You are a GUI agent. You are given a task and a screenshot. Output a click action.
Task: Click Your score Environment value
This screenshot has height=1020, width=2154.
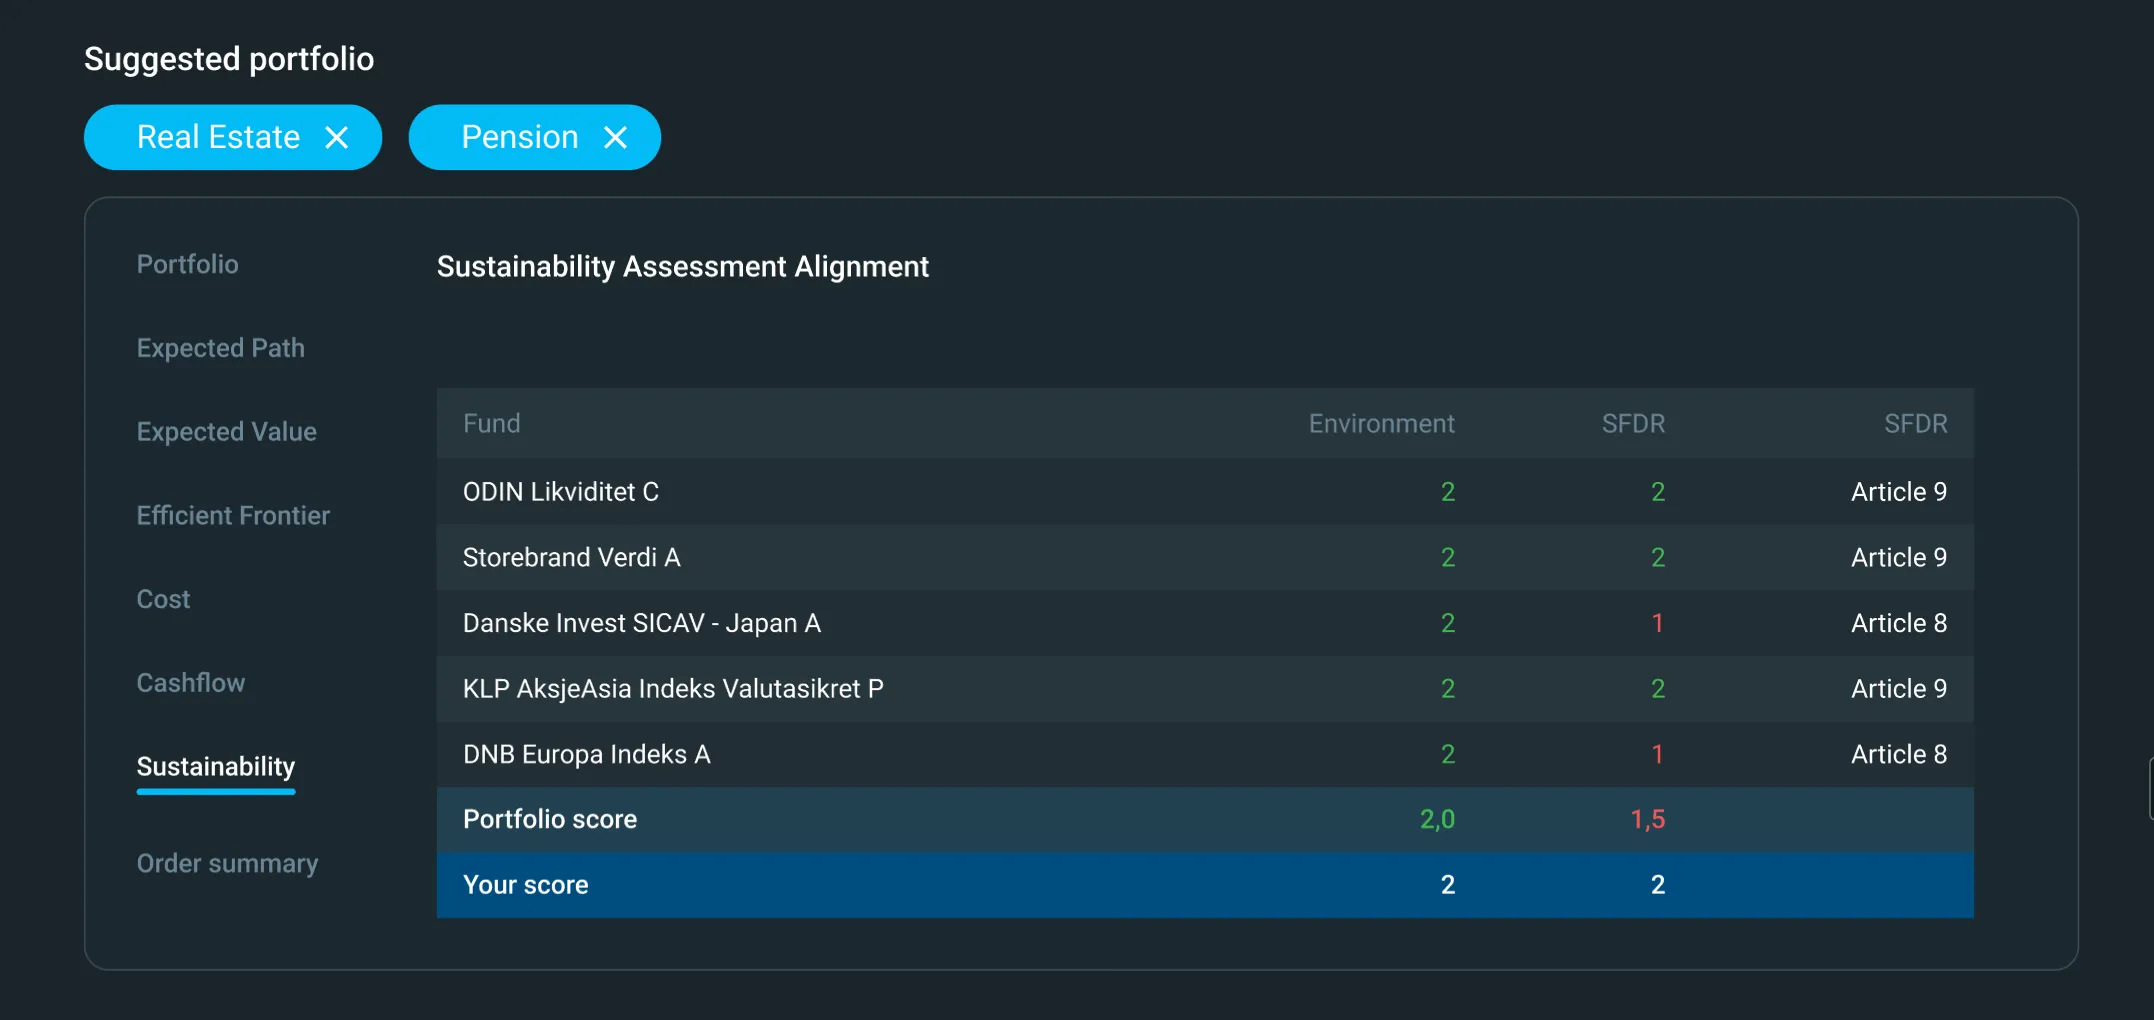tap(1448, 885)
